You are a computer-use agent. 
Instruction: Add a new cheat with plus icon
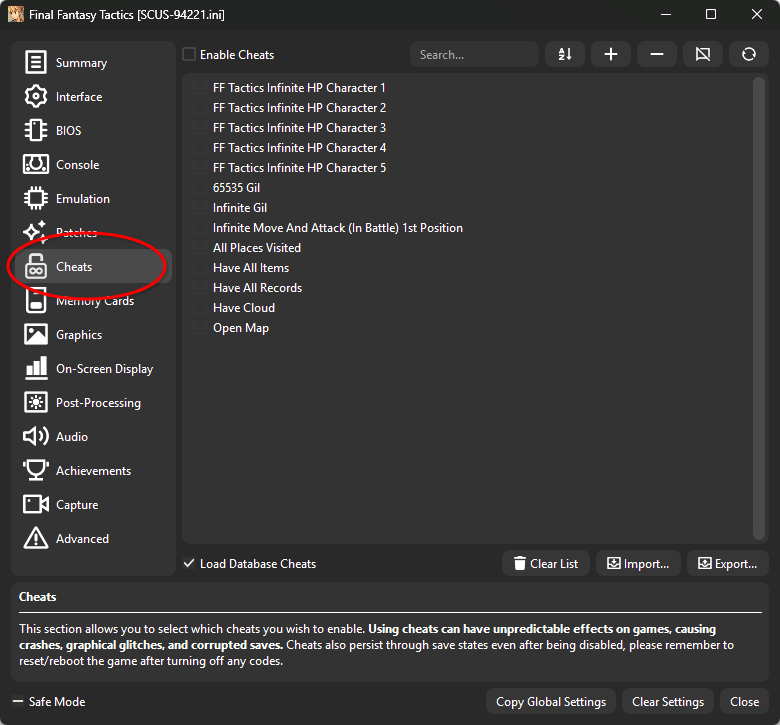(x=611, y=54)
